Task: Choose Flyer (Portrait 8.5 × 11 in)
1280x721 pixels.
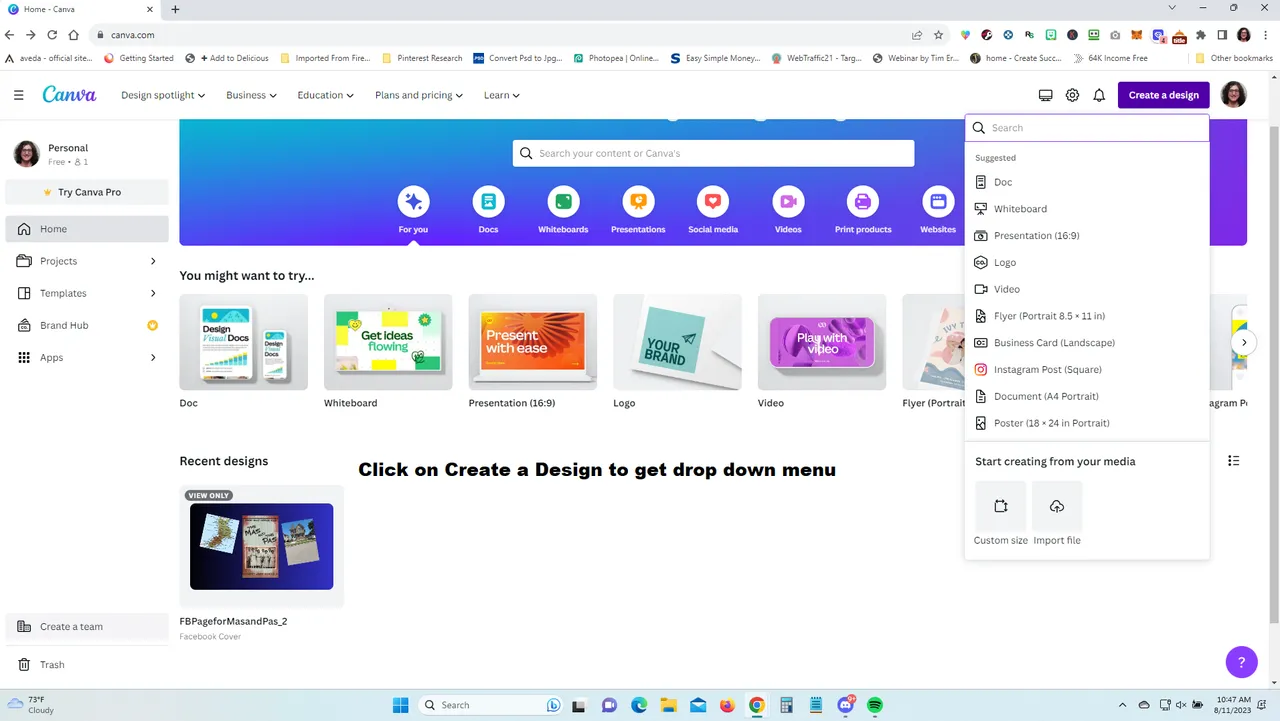Action: 1087,316
